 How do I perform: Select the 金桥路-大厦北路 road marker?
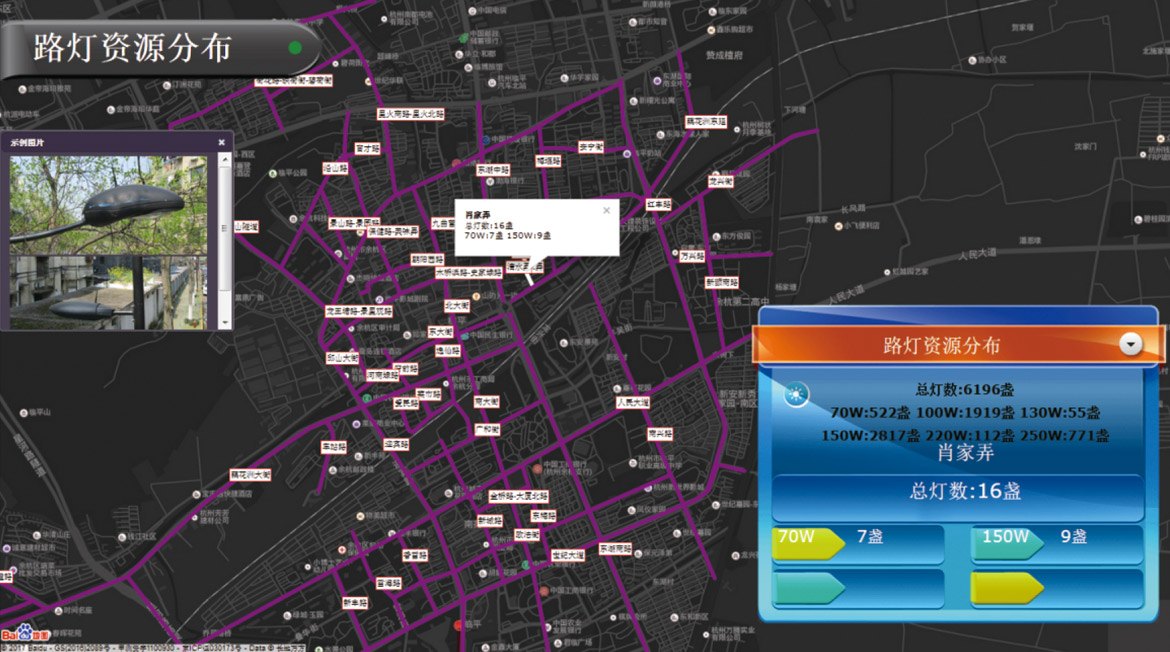(x=518, y=496)
